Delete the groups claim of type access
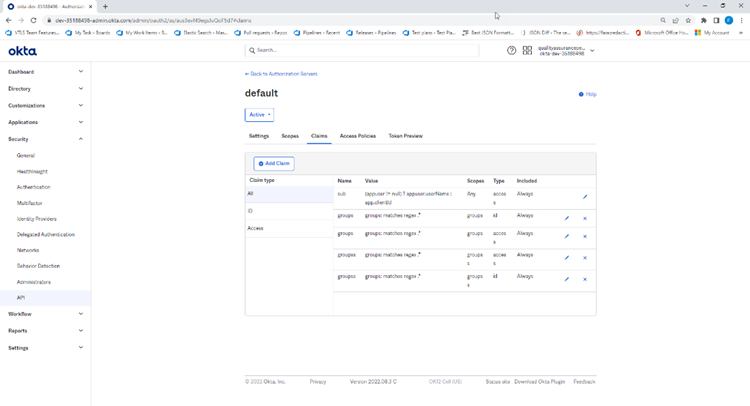The image size is (750, 406). pos(585,236)
